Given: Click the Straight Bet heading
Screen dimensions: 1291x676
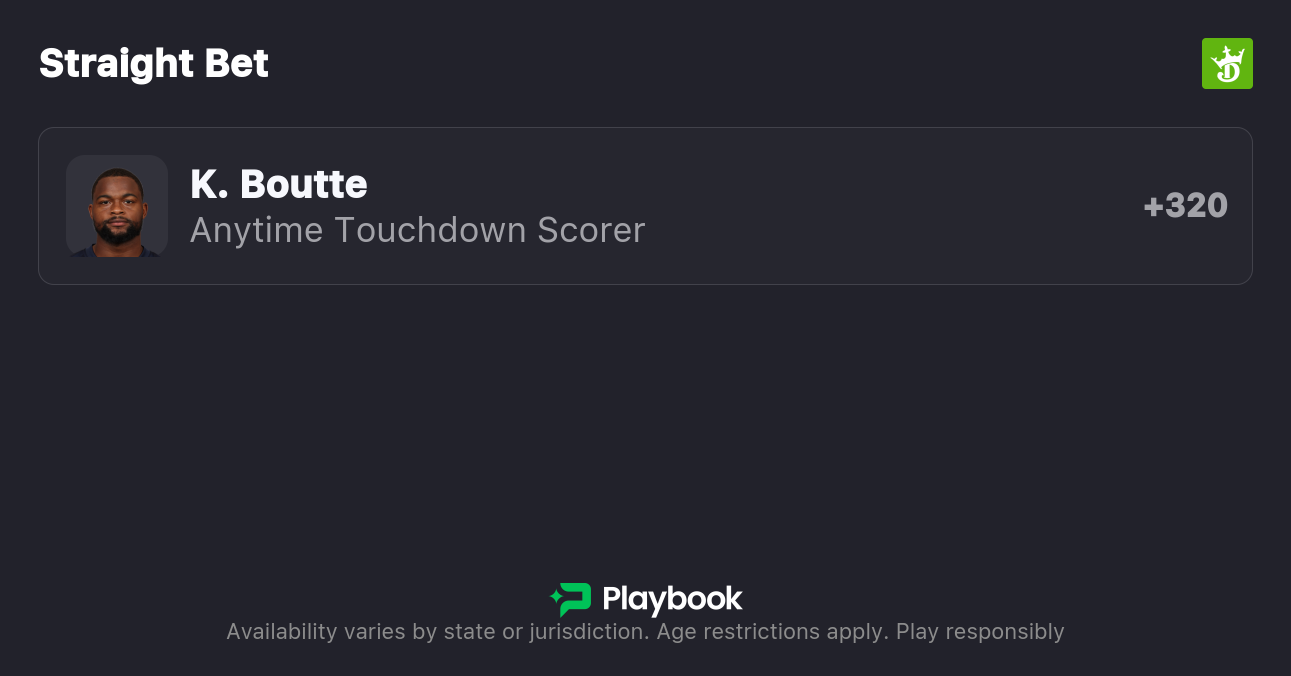Looking at the screenshot, I should [154, 64].
